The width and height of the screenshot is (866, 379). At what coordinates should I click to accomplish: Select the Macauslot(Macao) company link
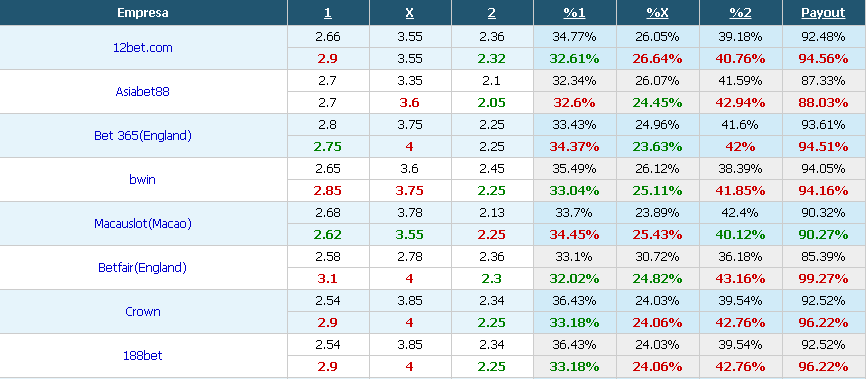coord(142,224)
